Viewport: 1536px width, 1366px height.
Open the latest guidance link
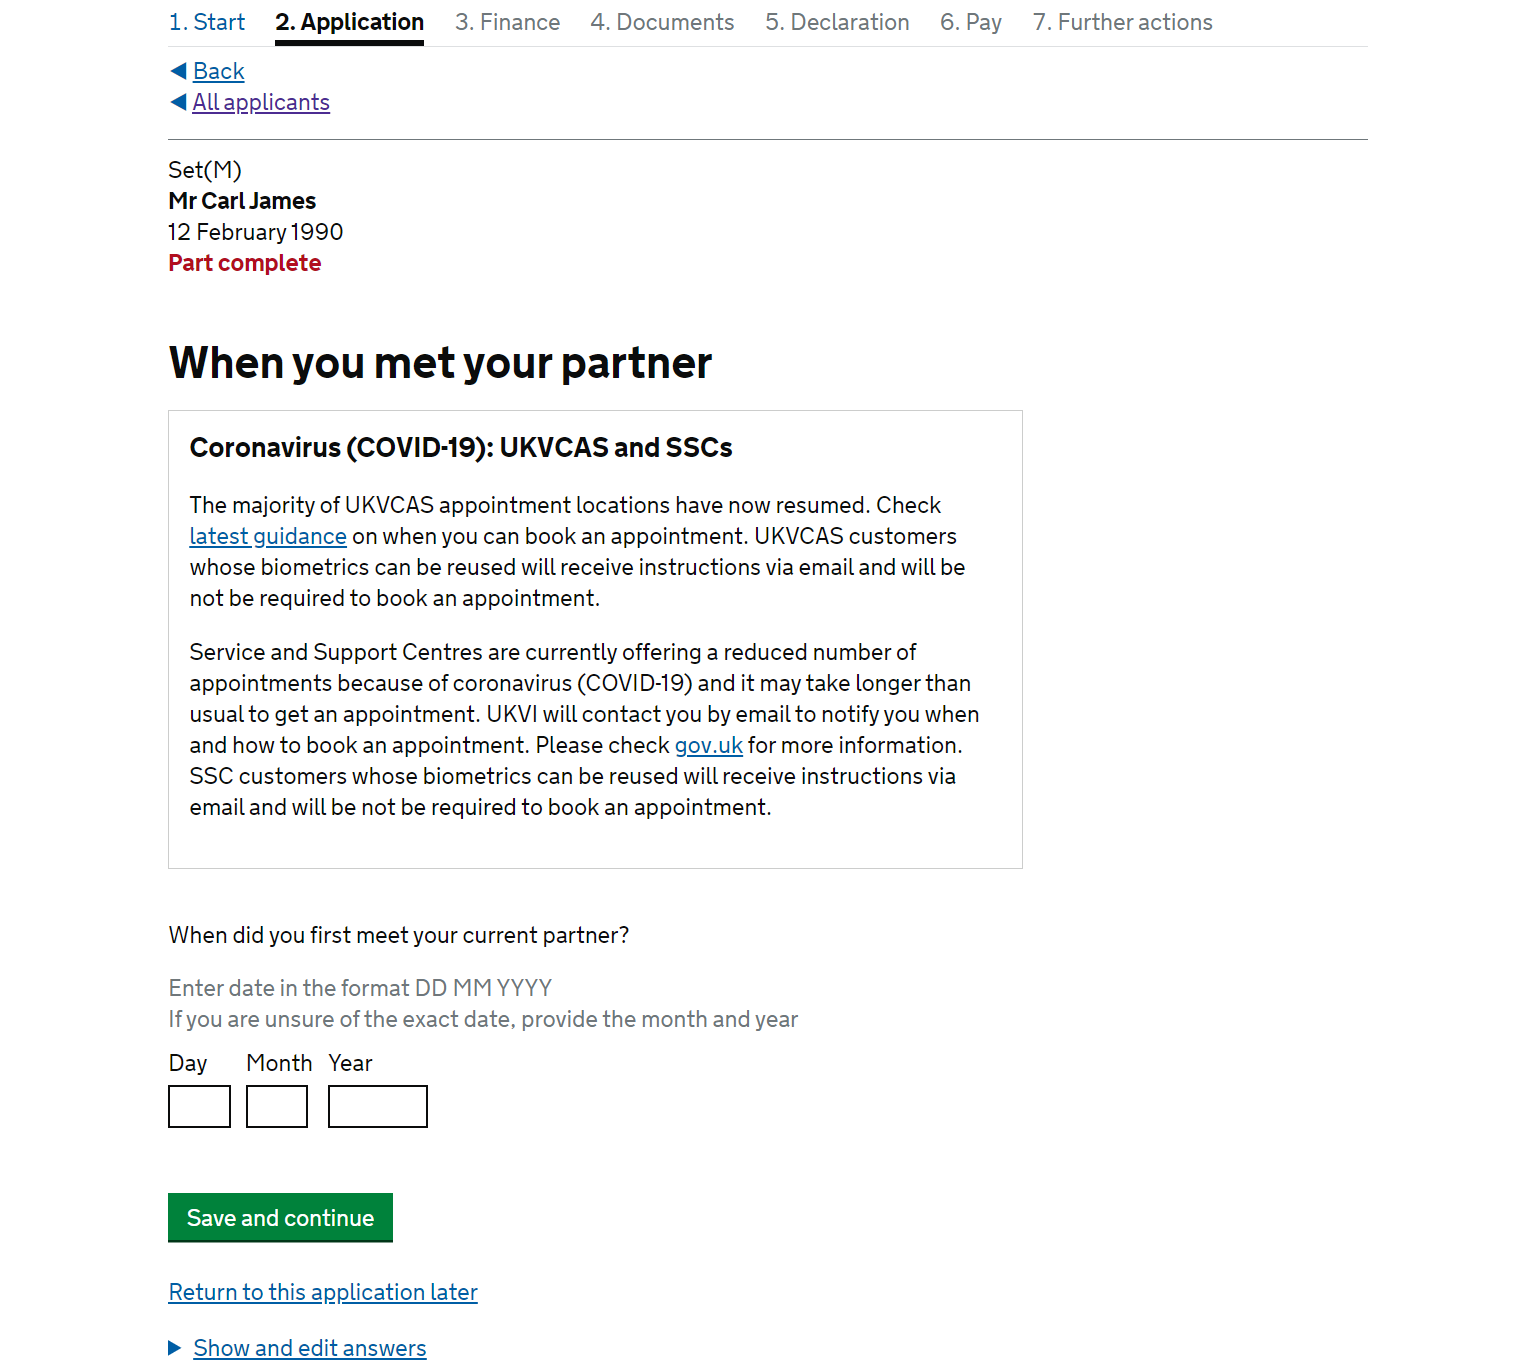268,536
